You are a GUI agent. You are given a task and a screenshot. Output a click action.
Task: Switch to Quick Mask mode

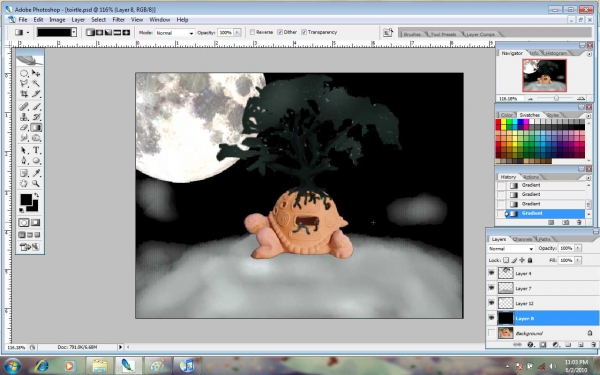click(x=36, y=223)
